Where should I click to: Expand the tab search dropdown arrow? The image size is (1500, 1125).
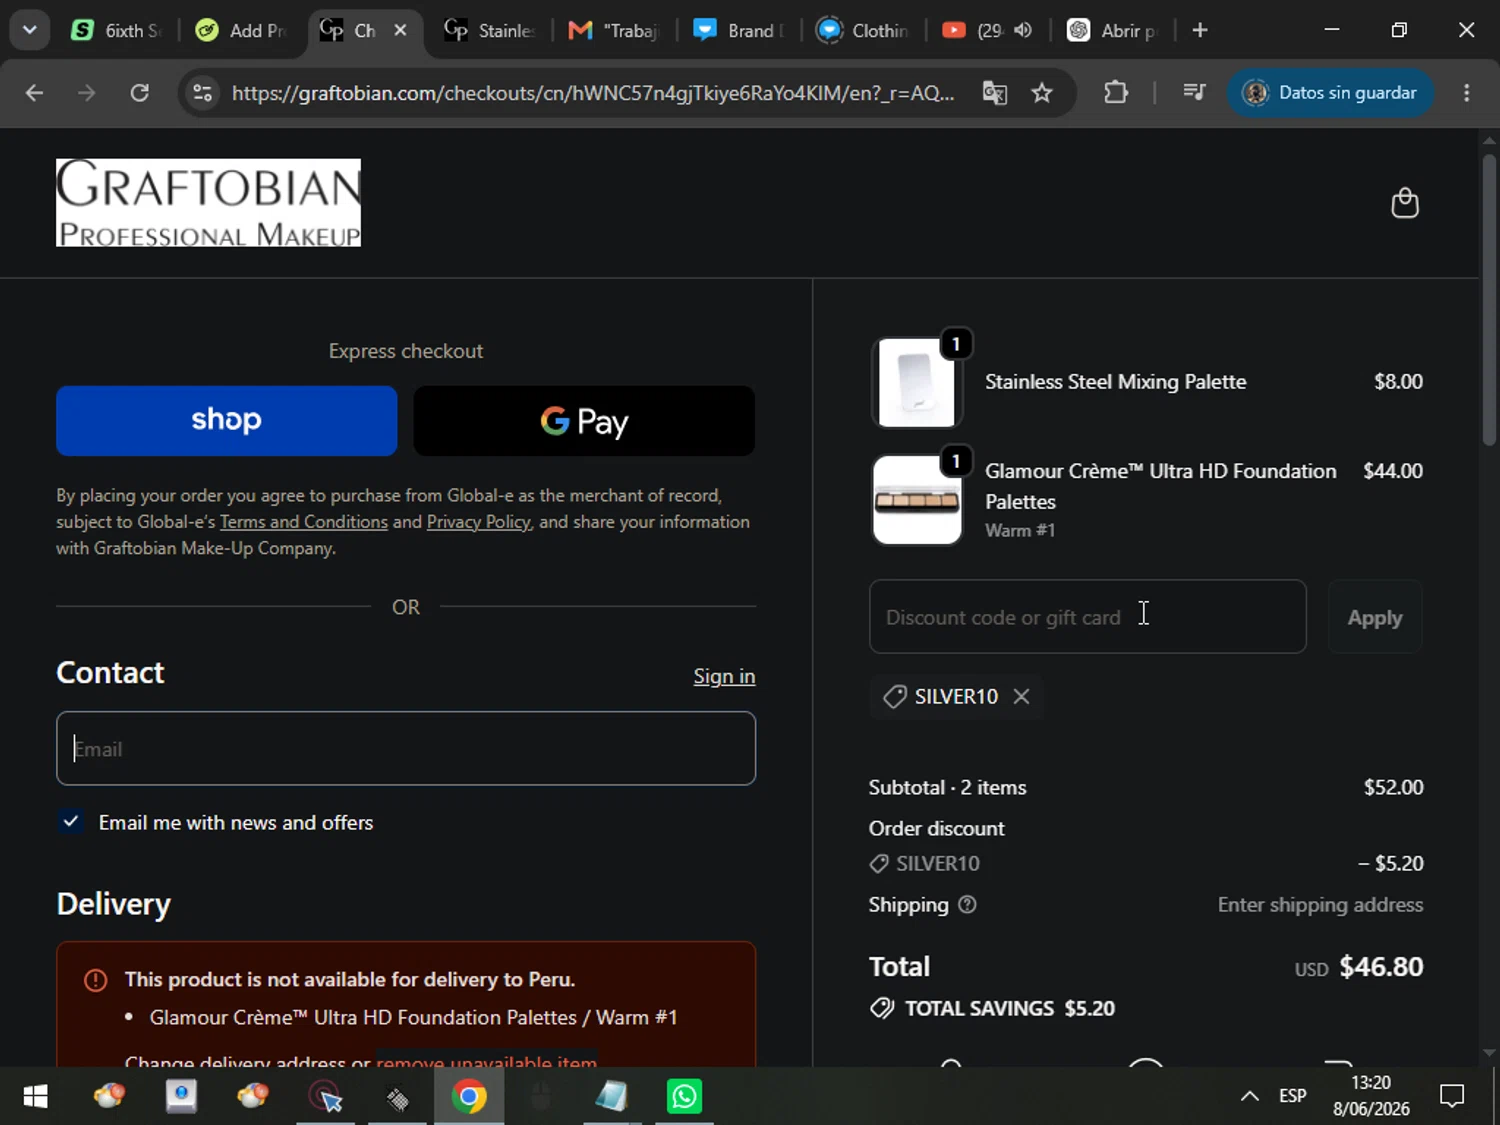[x=30, y=31]
